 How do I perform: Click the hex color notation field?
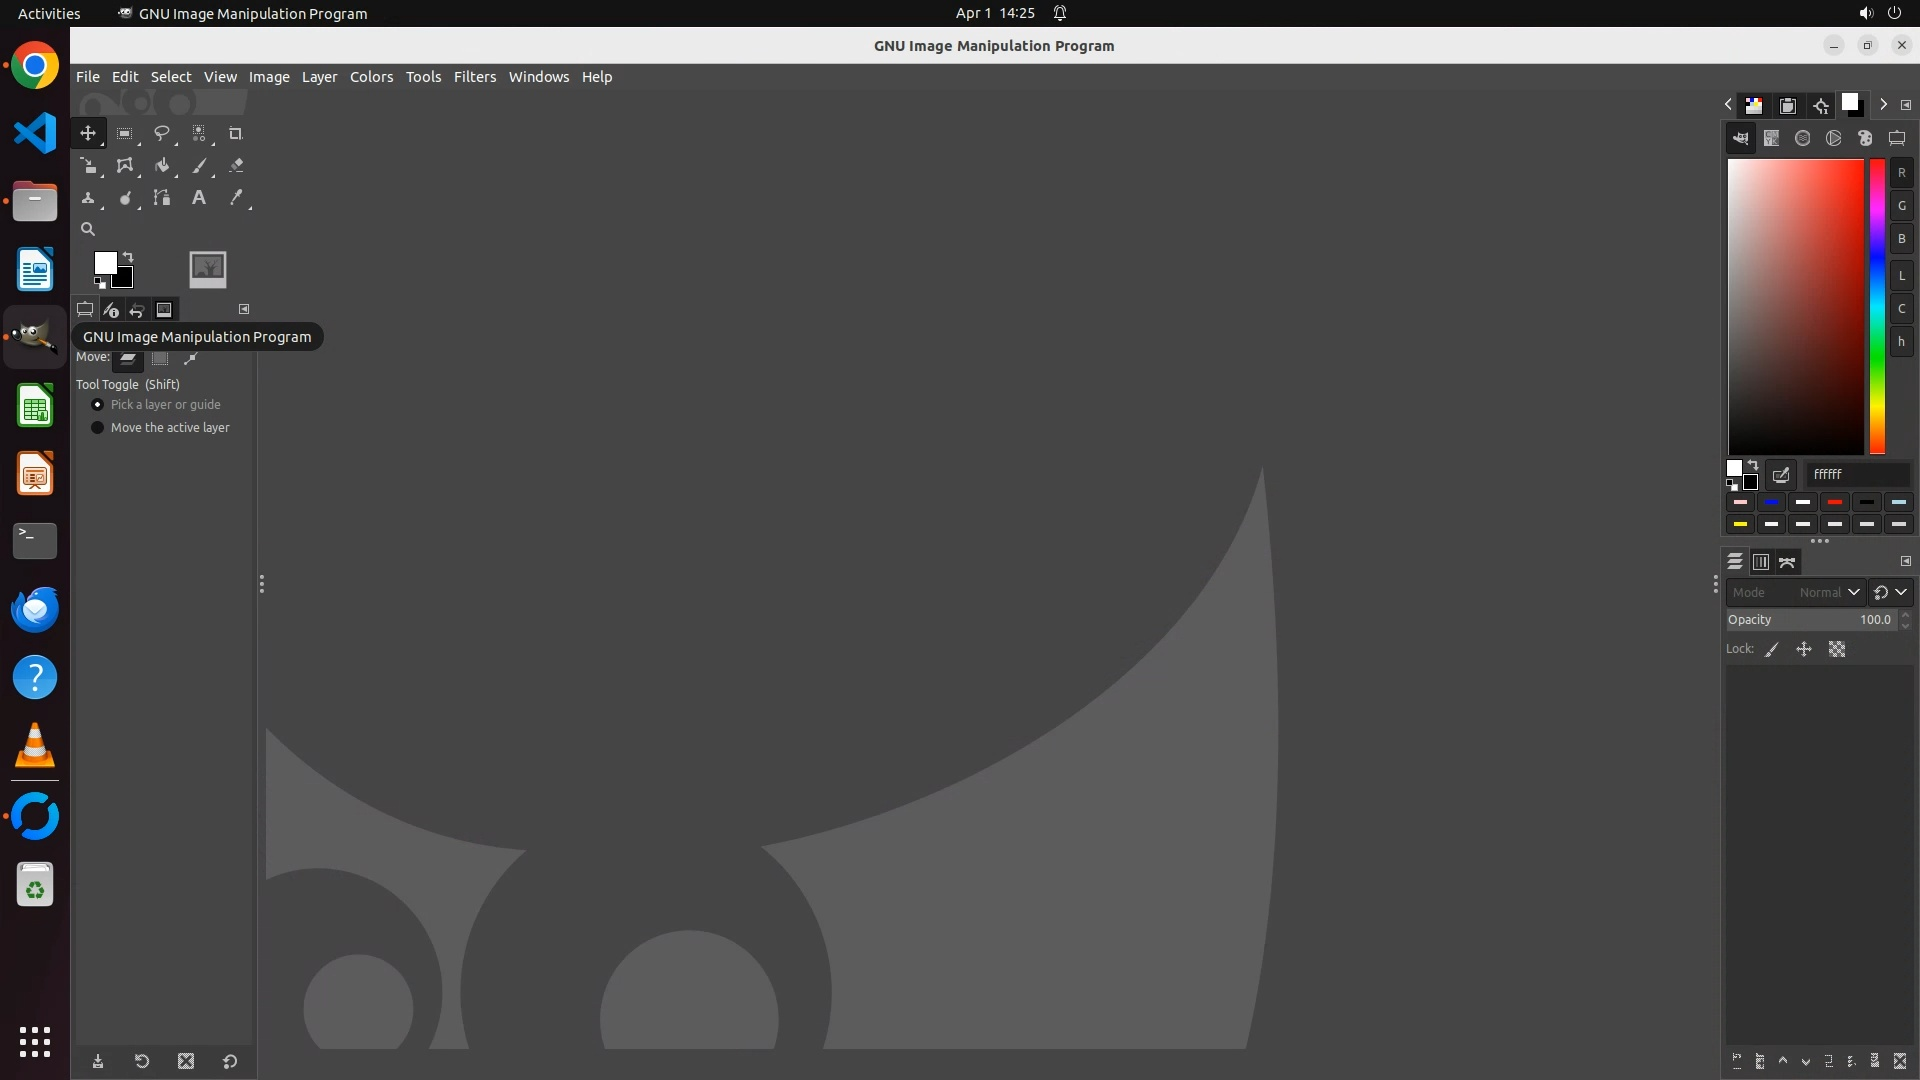(1856, 474)
